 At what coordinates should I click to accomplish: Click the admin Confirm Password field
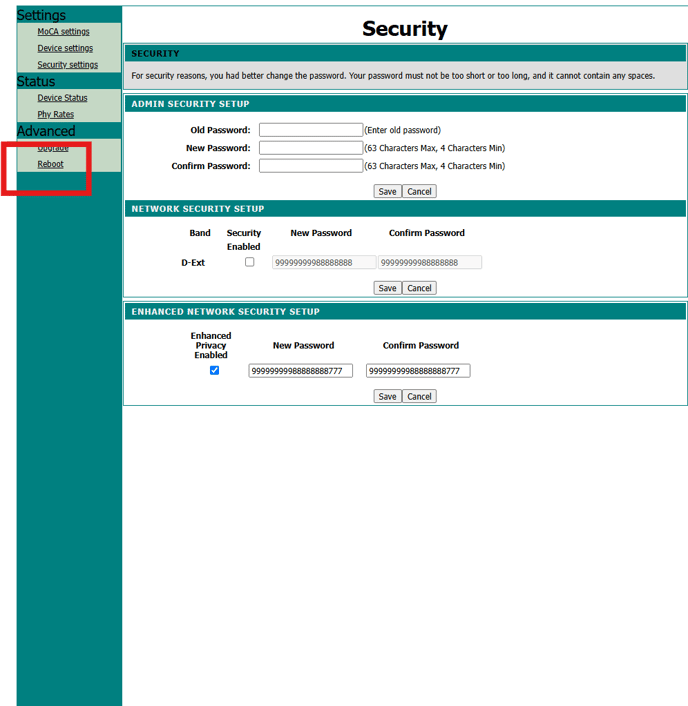[x=311, y=166]
